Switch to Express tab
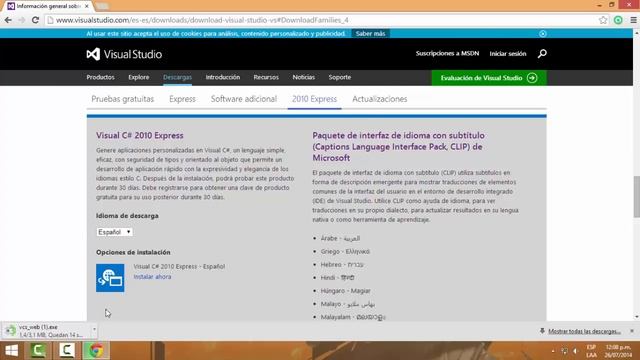Image resolution: width=640 pixels, height=360 pixels. coord(182,99)
